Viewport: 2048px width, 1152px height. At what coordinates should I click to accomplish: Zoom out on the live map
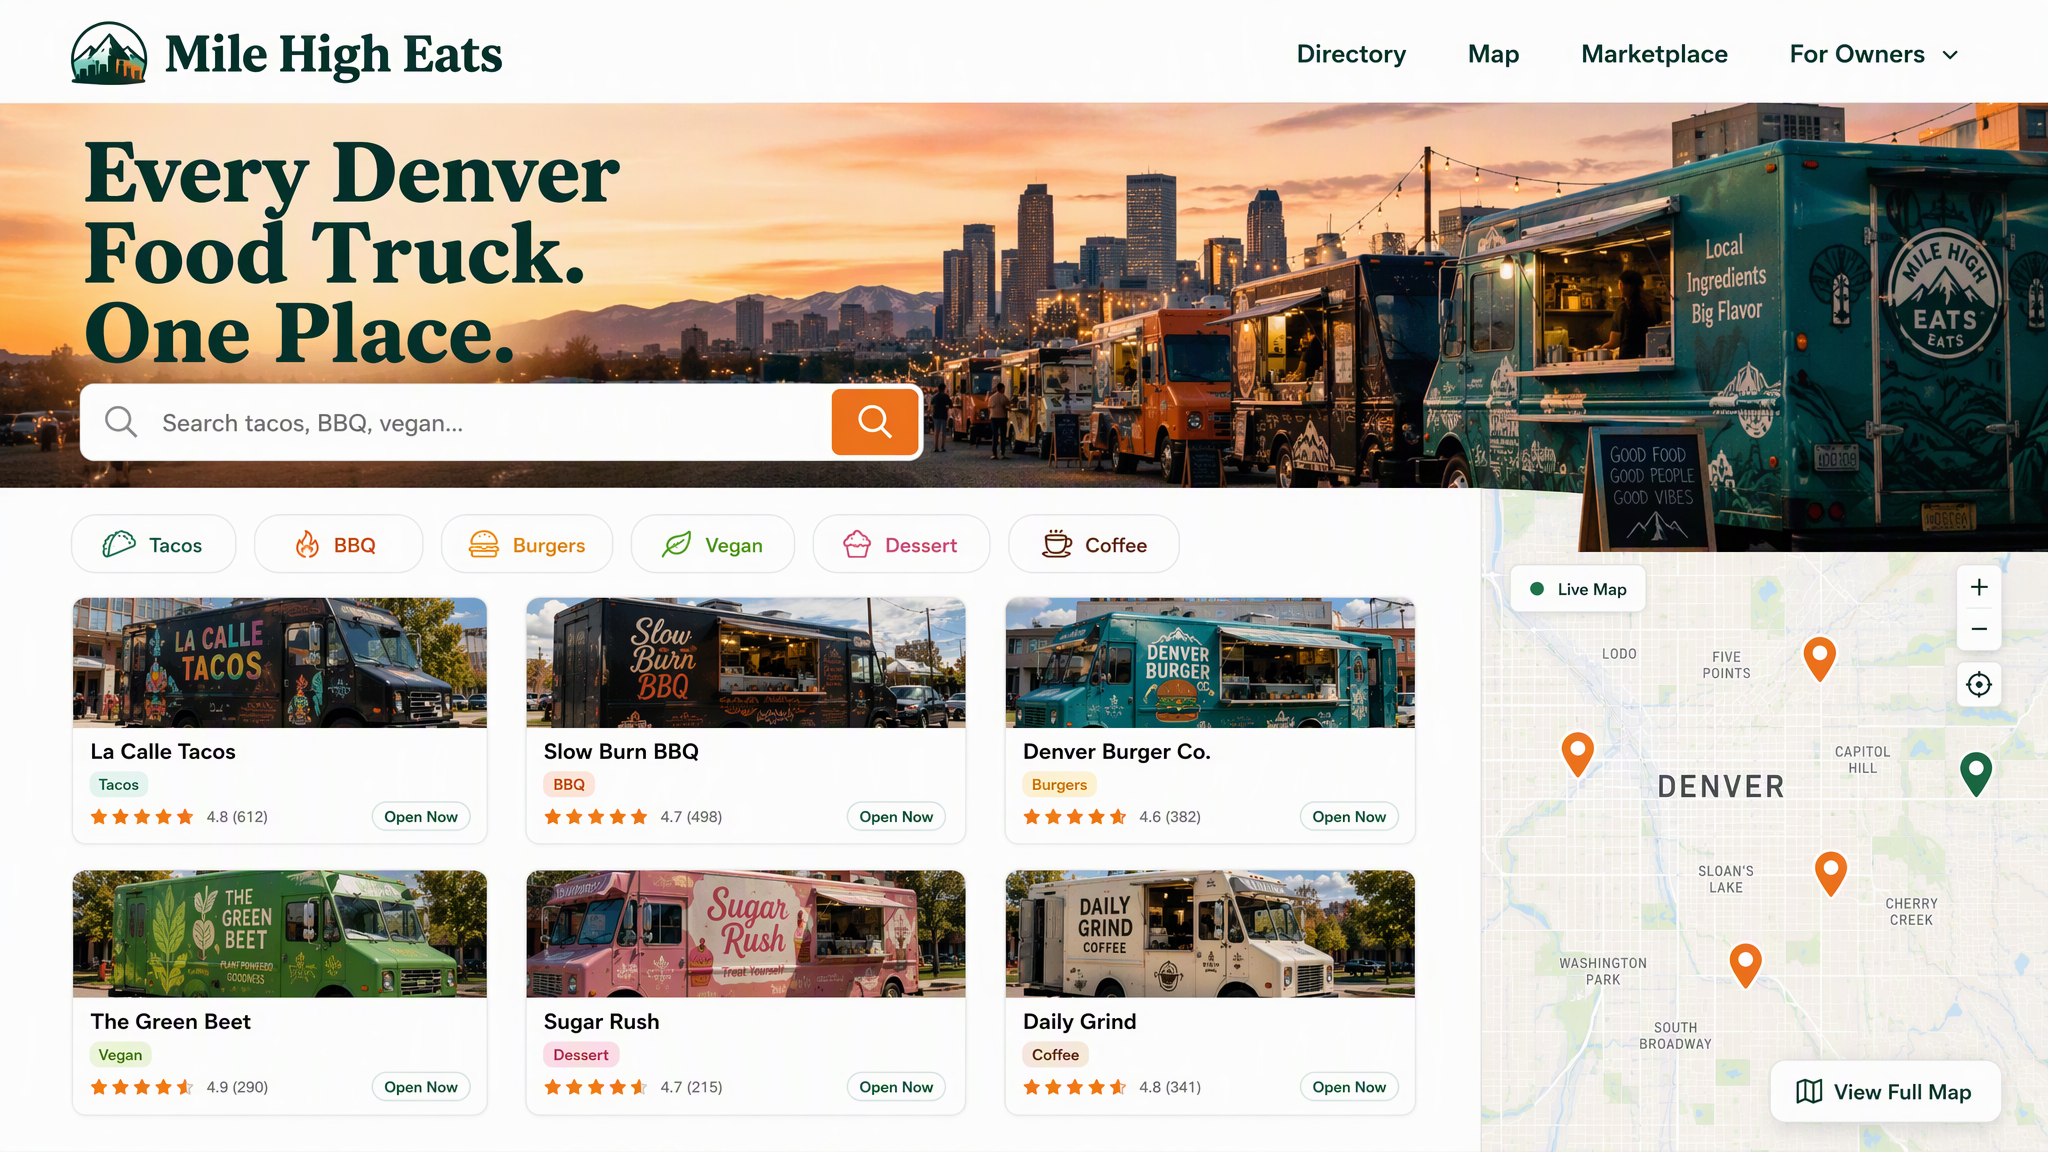point(1979,629)
